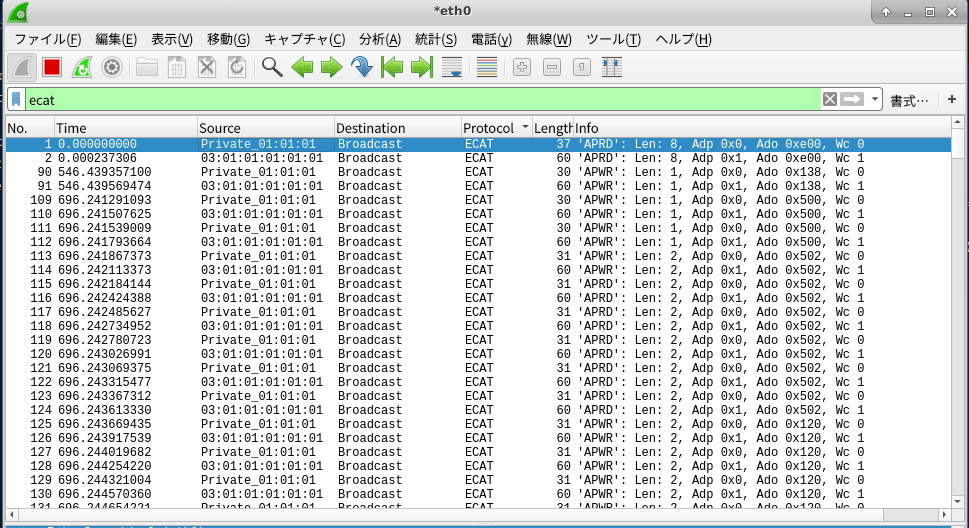Open the 統計(S) menu
This screenshot has height=528, width=969.
coord(436,40)
